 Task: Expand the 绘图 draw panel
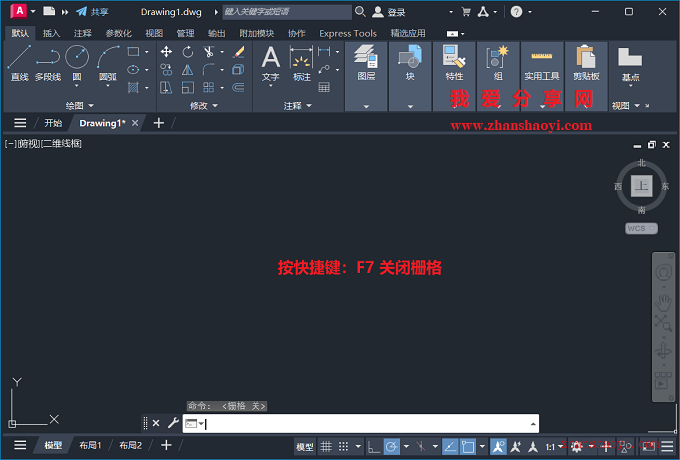(79, 105)
